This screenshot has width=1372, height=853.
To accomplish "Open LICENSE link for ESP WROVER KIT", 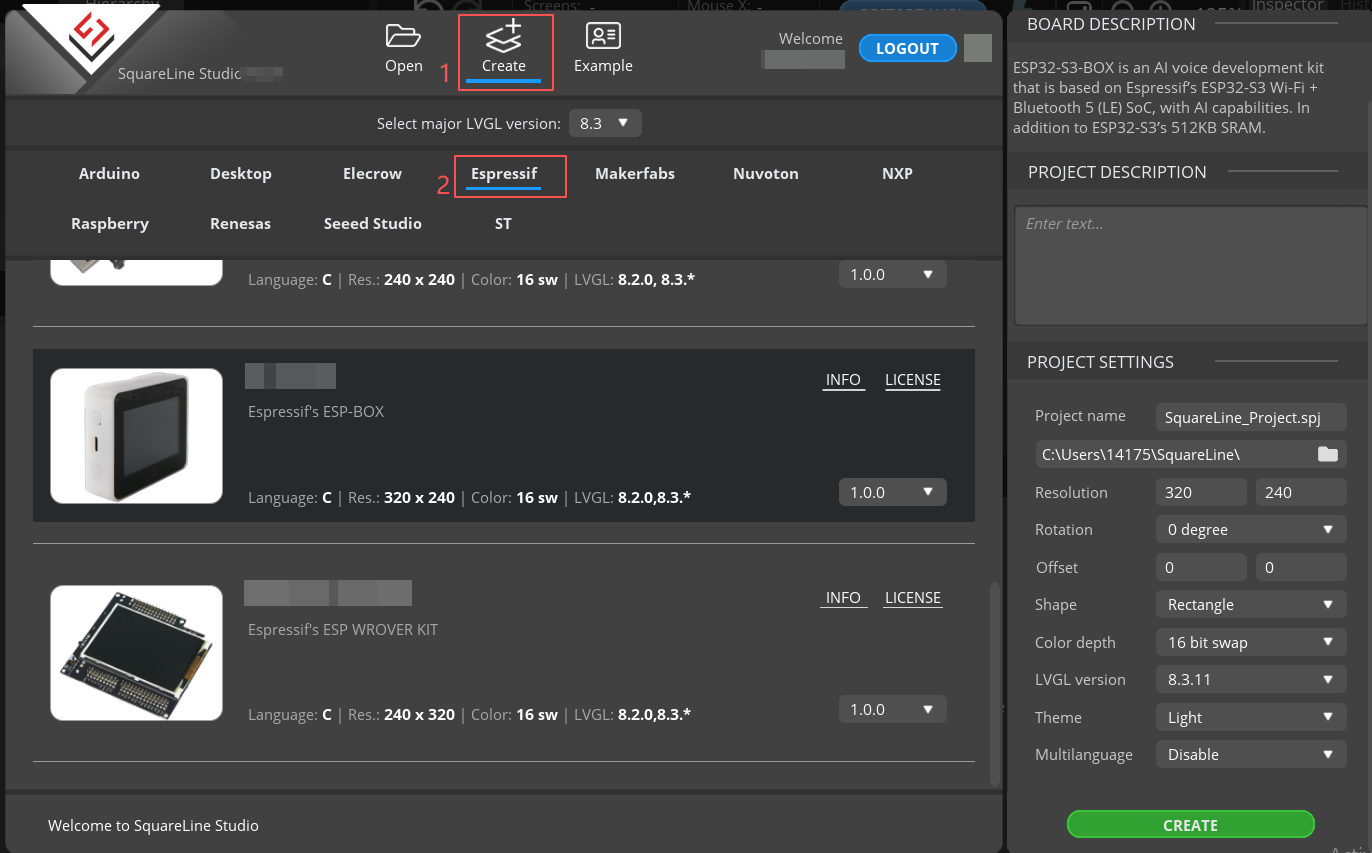I will click(x=913, y=598).
